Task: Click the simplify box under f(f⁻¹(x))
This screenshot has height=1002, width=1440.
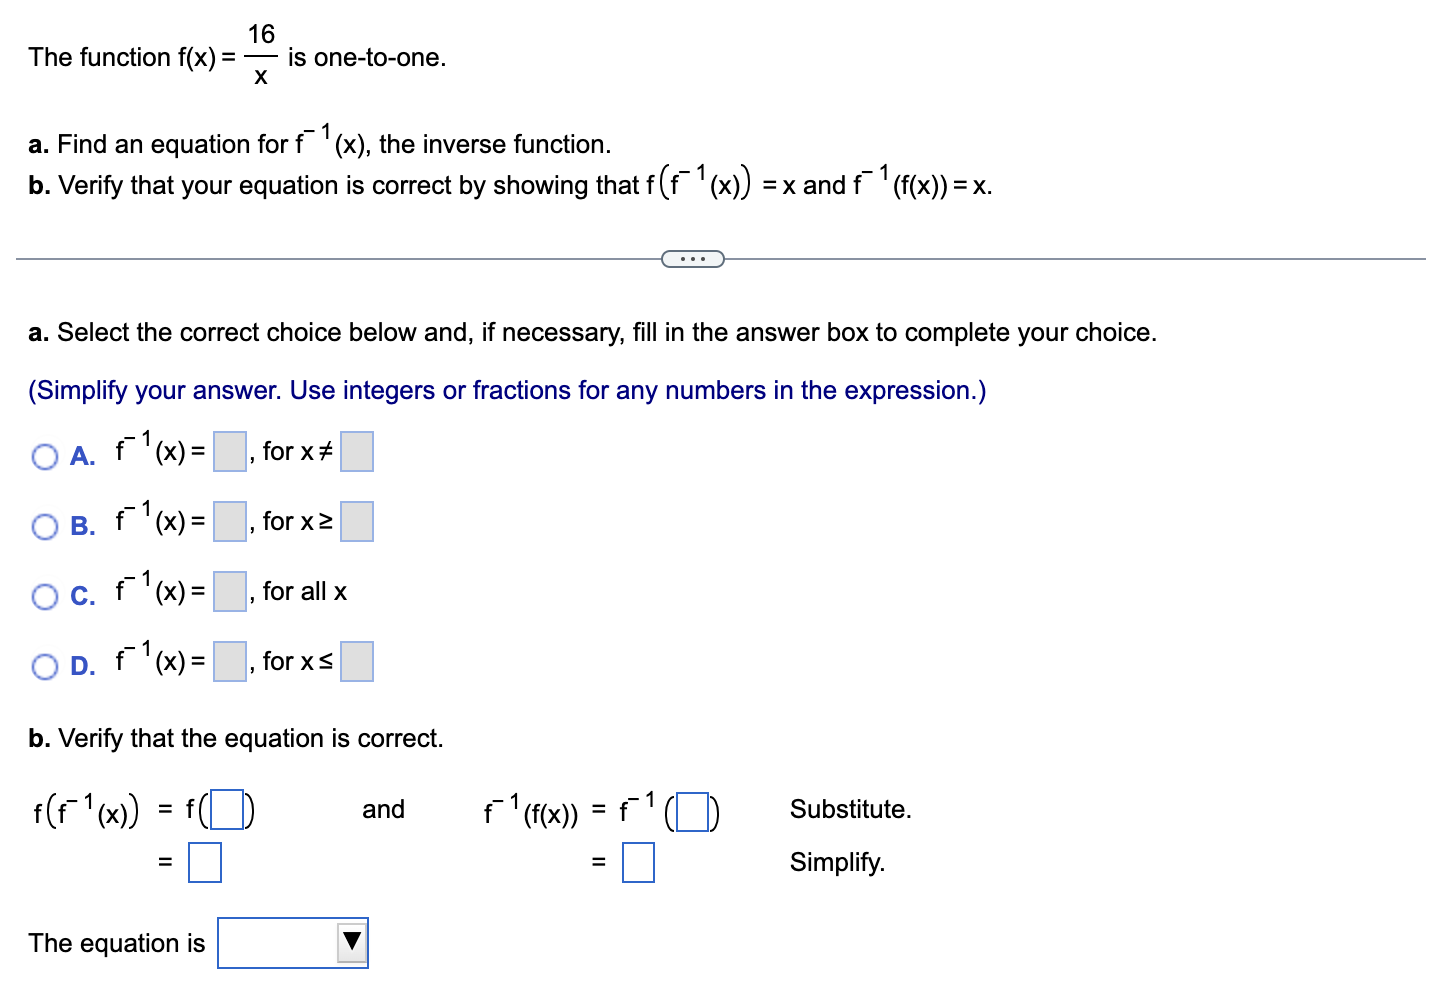Action: point(204,862)
